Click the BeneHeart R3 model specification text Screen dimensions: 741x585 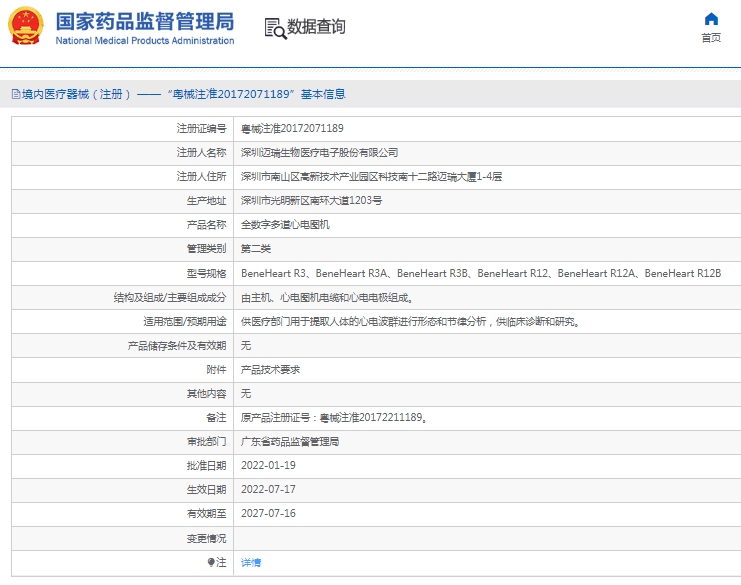(x=274, y=273)
